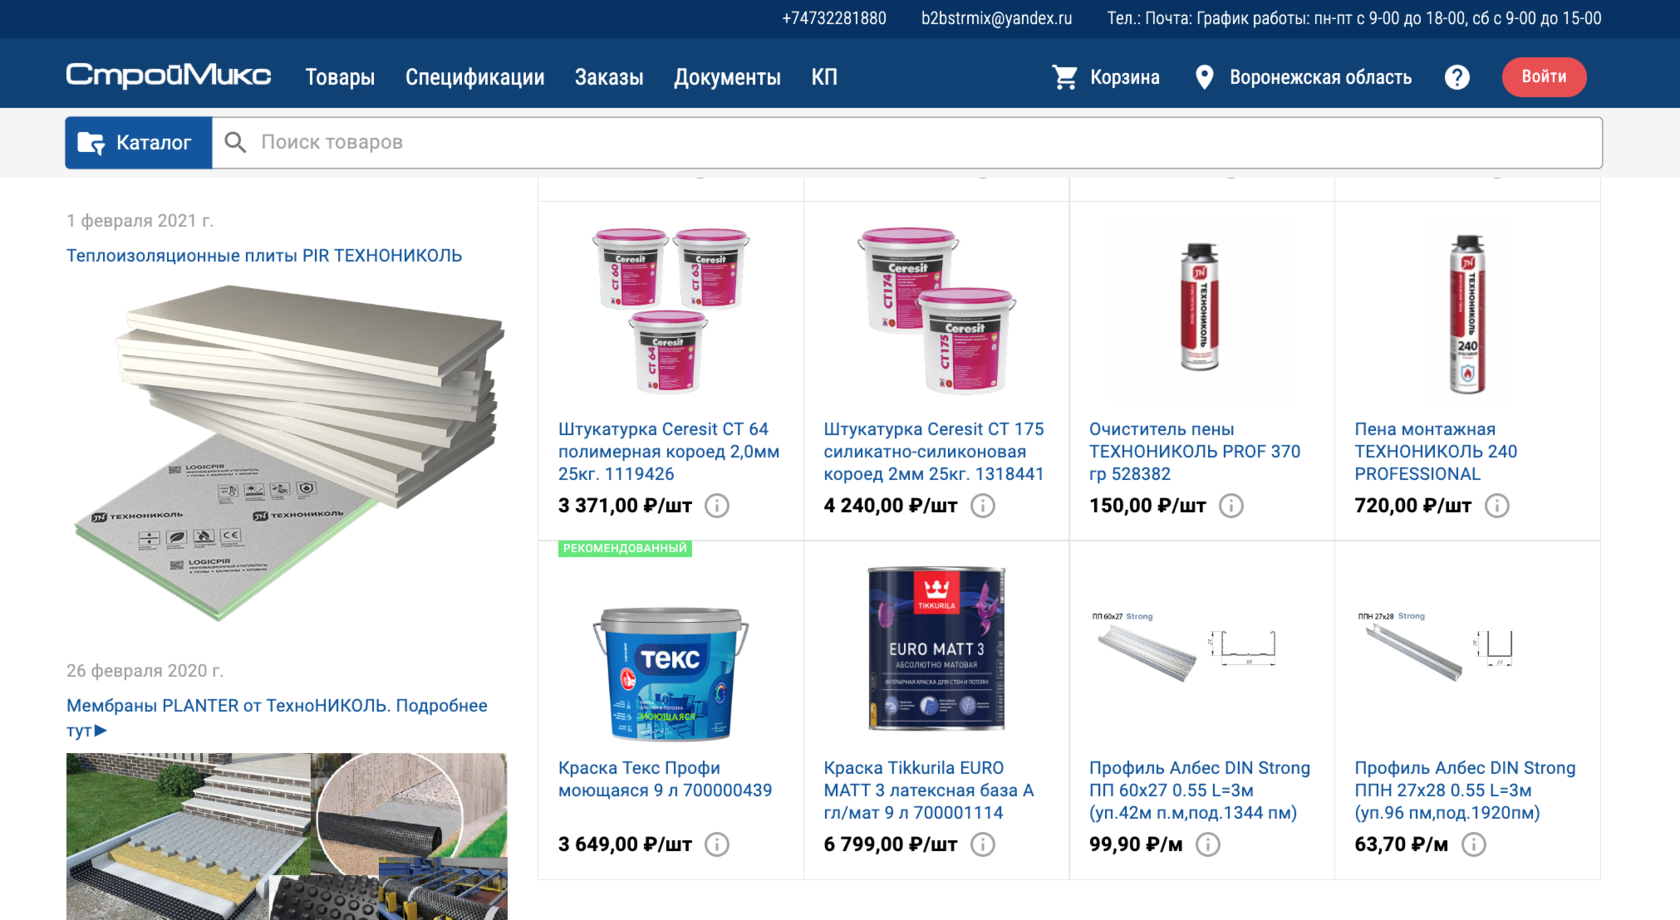Click info icon beside 720,00 ₽/шт price
The height and width of the screenshot is (920, 1680).
[1497, 506]
